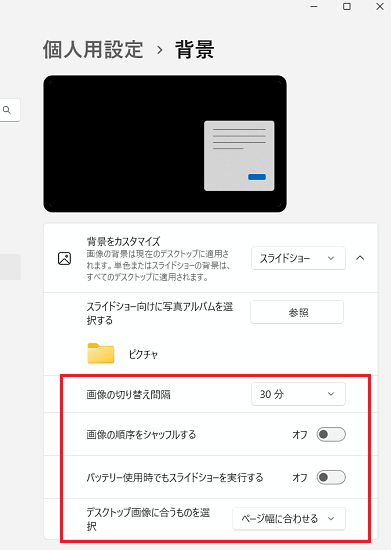Click the breadcrumb chevron after 個人用設定

click(160, 50)
